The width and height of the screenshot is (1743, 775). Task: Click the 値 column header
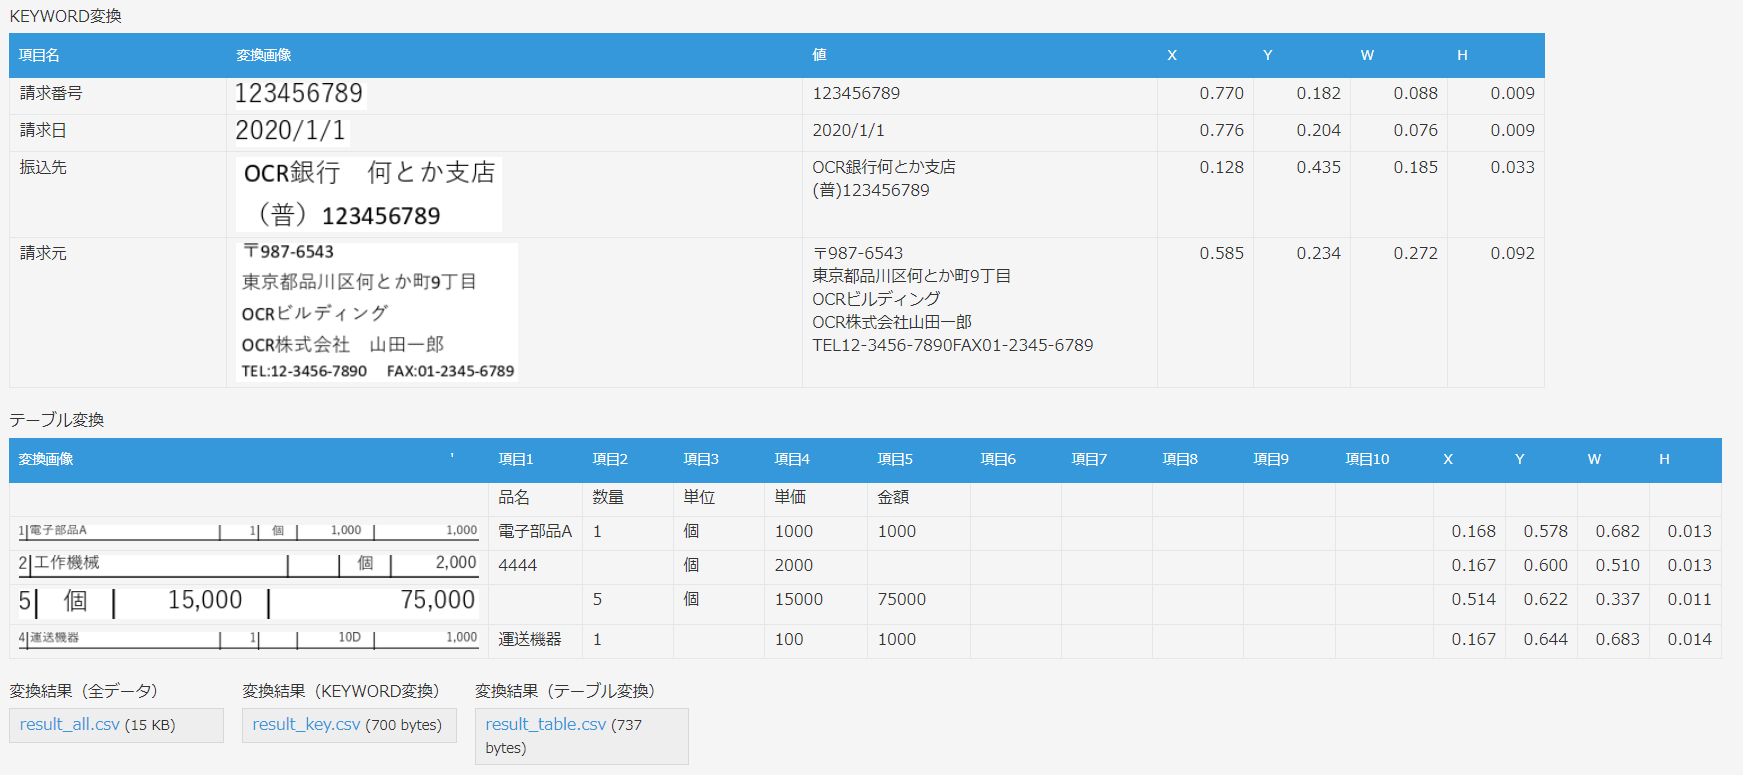[x=819, y=56]
